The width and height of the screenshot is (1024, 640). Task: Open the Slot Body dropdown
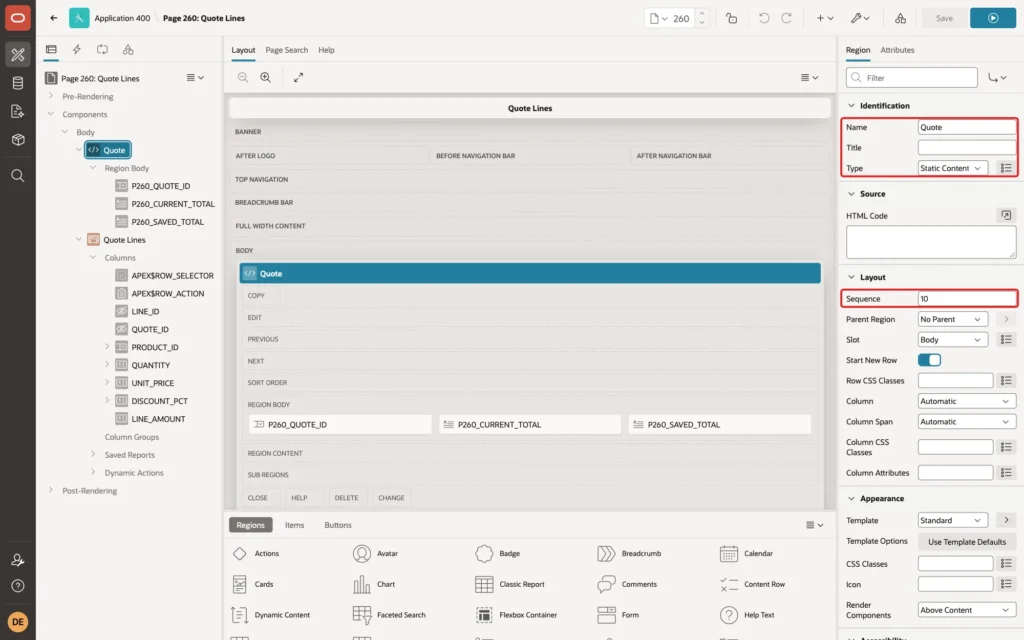[x=952, y=340]
